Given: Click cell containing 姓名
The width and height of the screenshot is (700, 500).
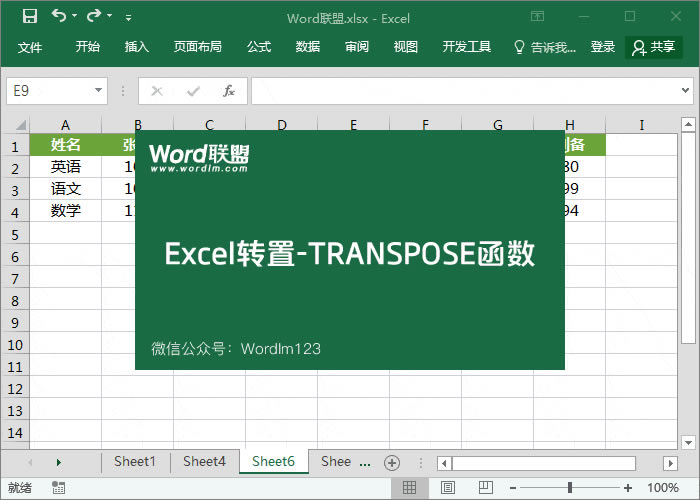Looking at the screenshot, I should click(66, 145).
